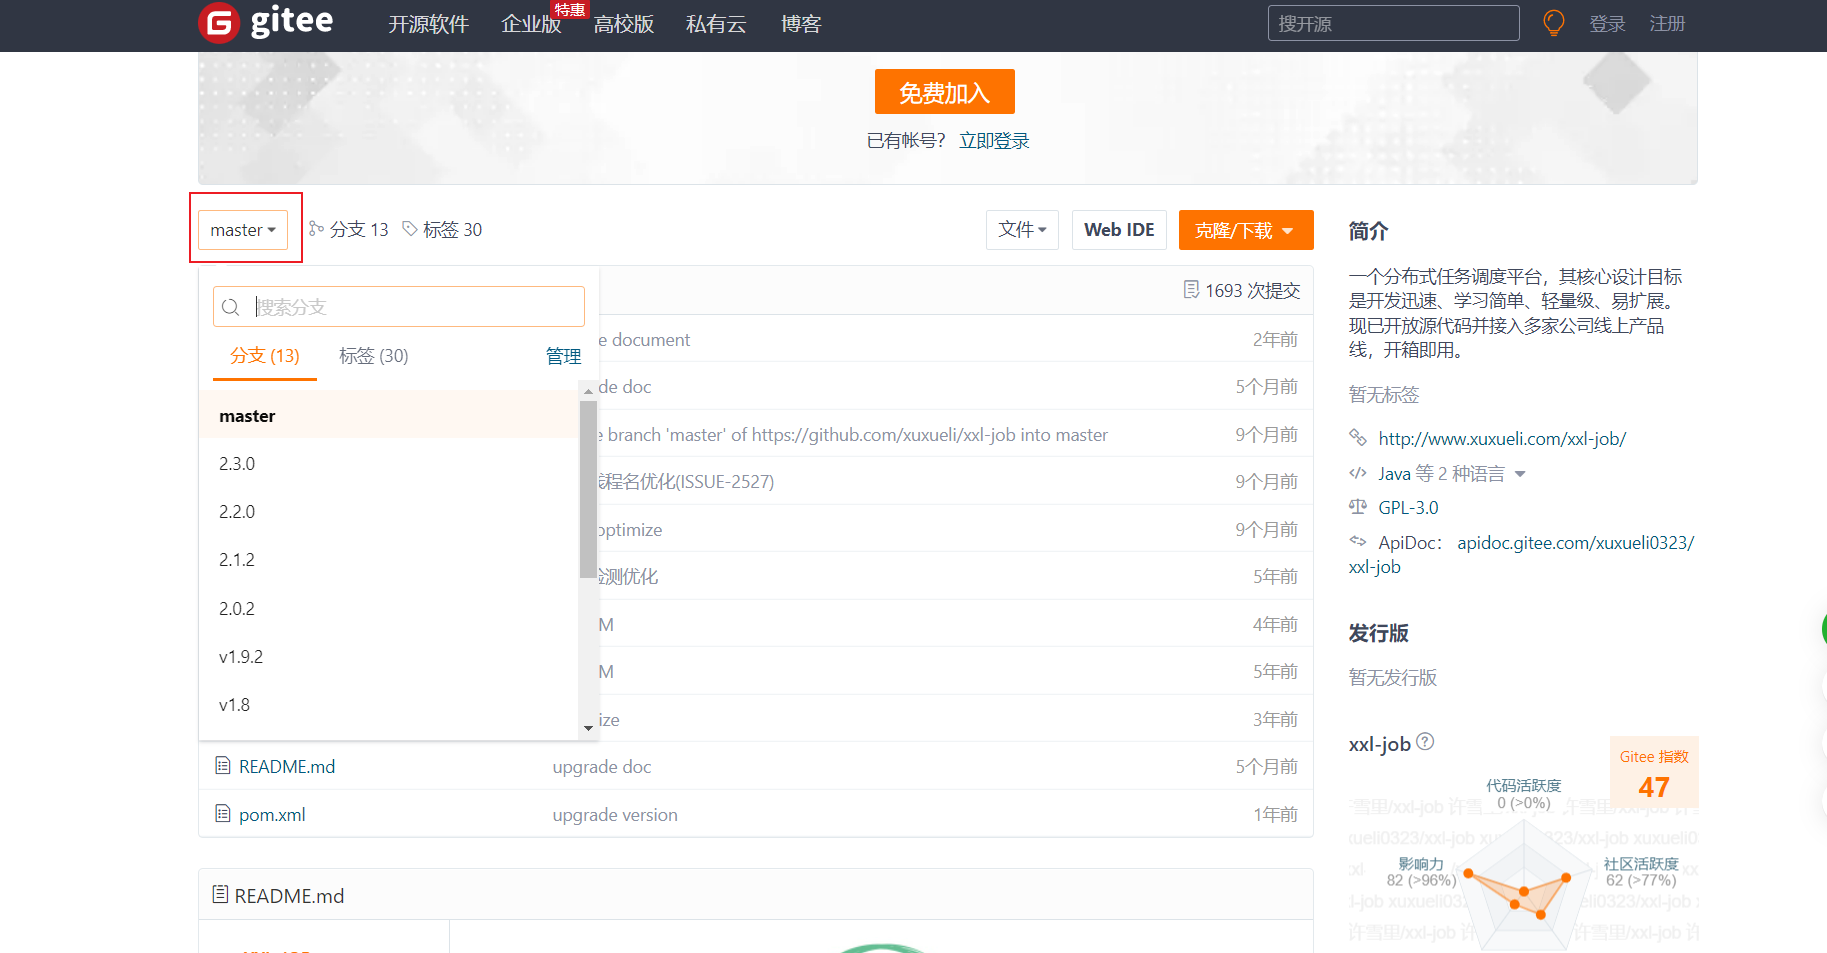Select branch 2.1.2
The width and height of the screenshot is (1827, 953).
389,560
